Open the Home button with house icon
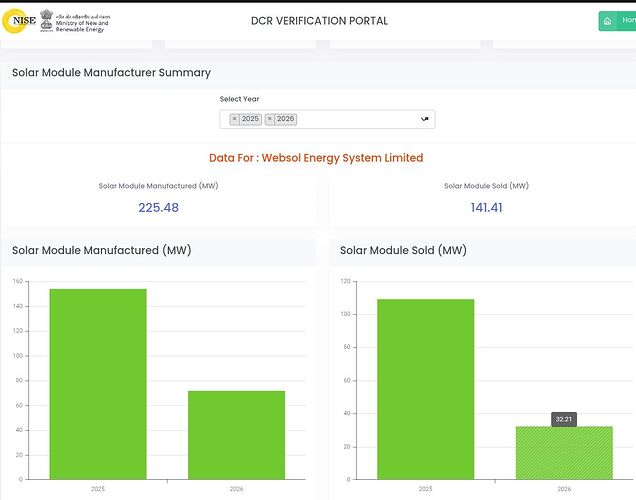 point(617,21)
